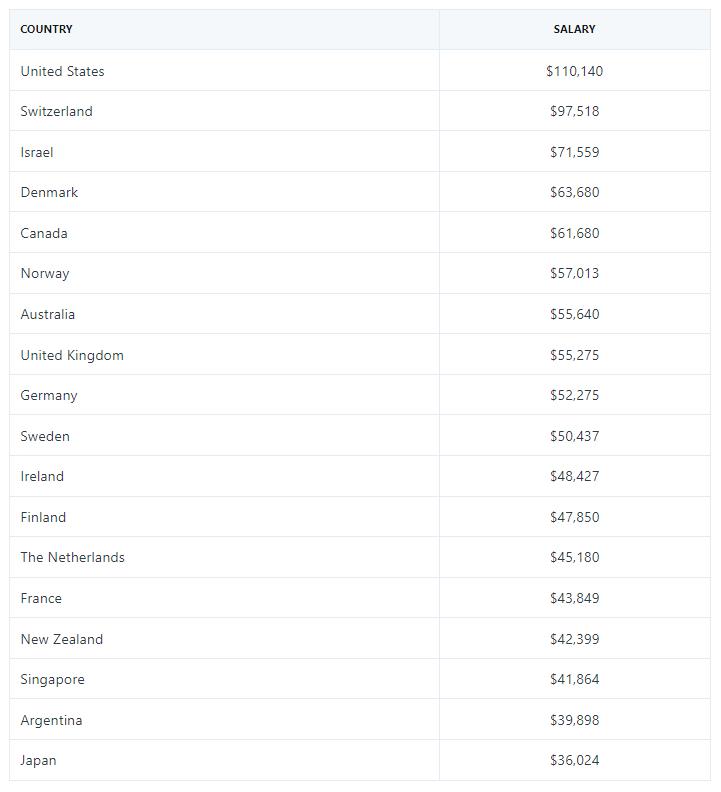
Task: Click the Singapore country cell
Action: (52, 679)
